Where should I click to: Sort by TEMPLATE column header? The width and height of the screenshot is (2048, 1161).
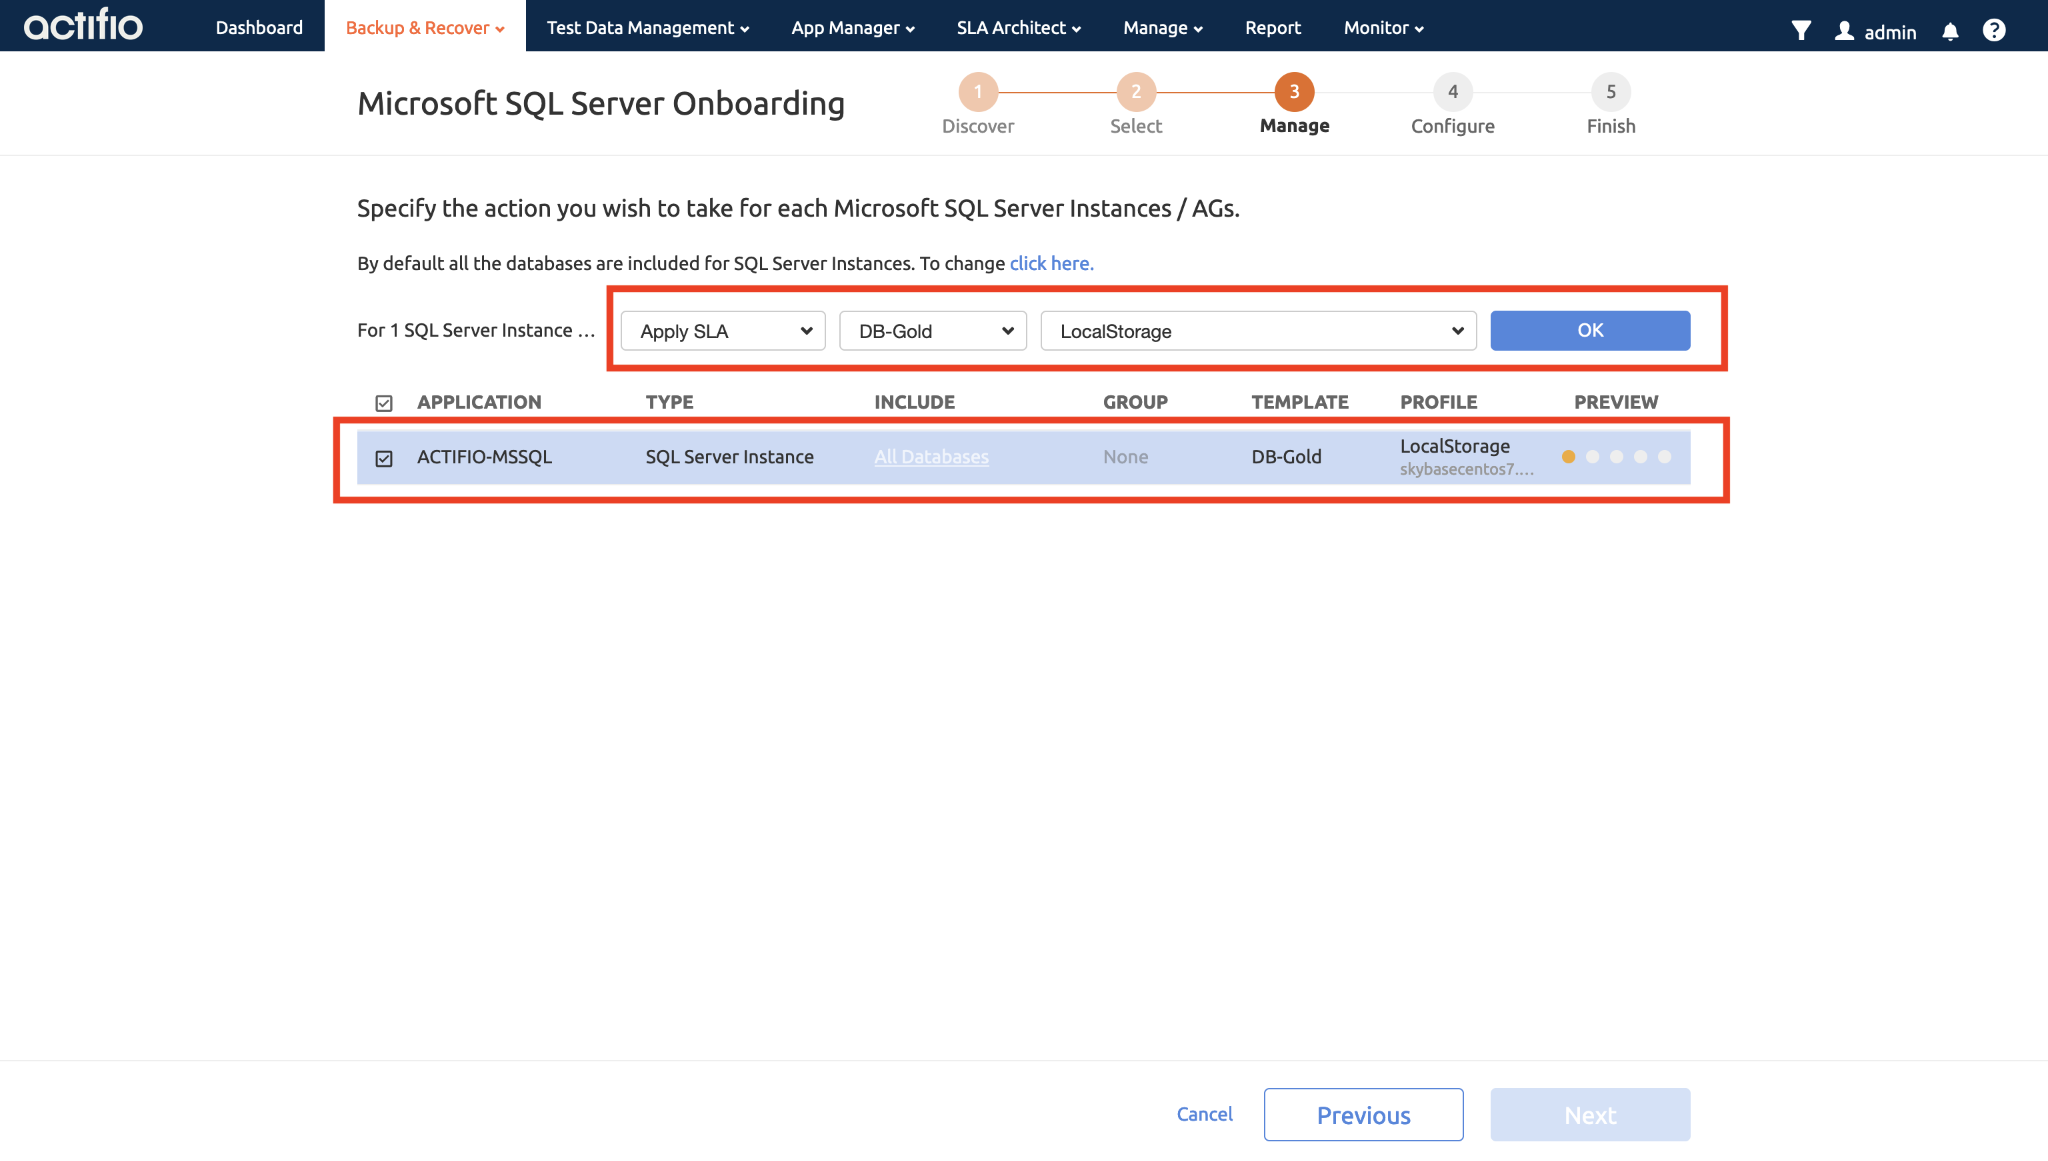click(1300, 402)
